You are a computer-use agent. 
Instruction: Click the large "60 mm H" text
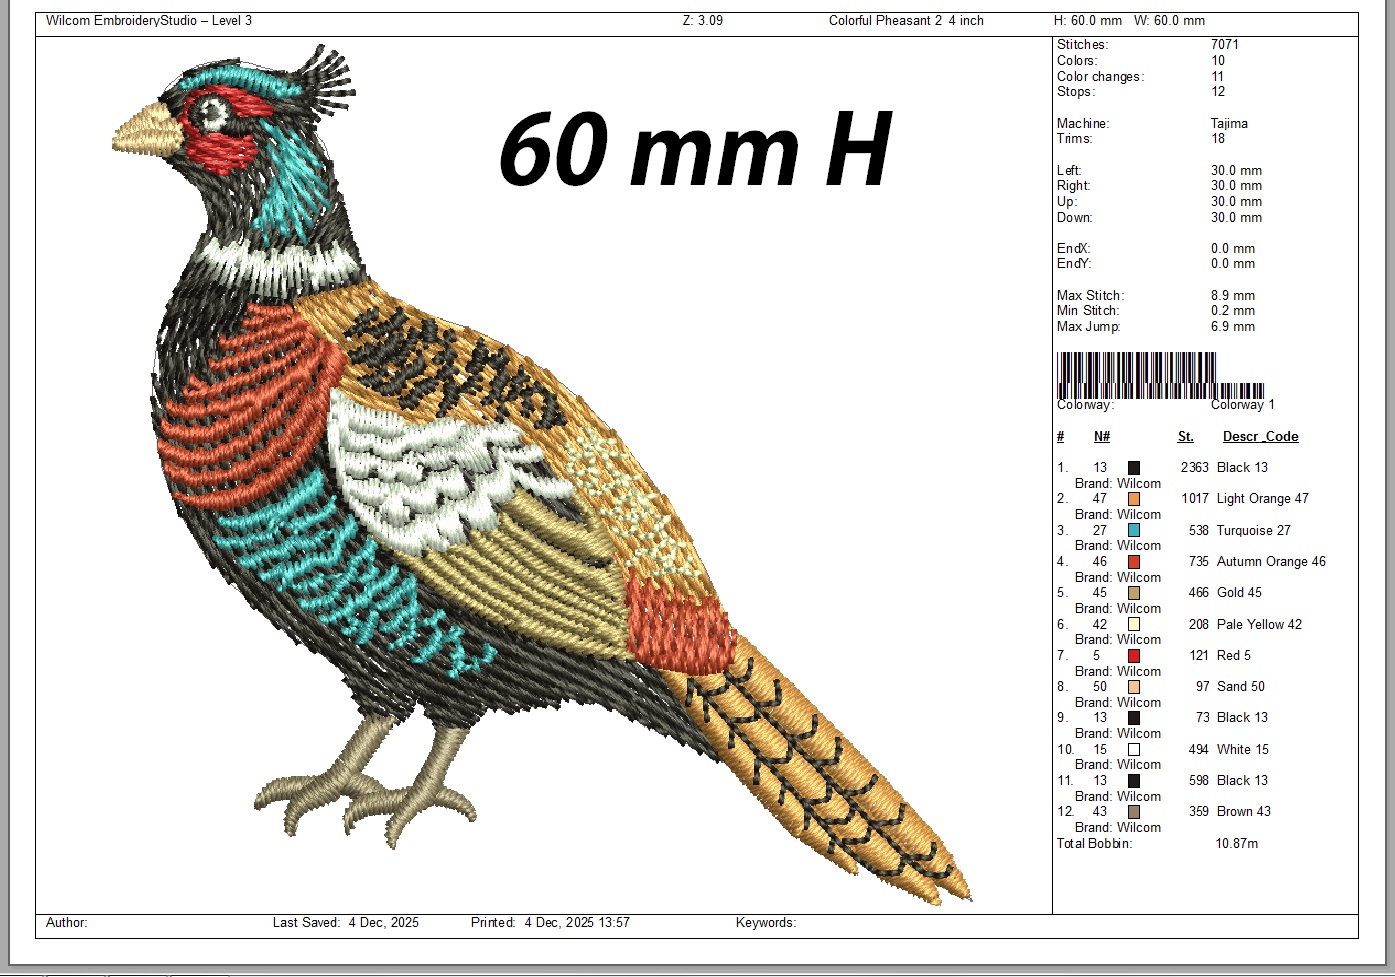pos(694,150)
